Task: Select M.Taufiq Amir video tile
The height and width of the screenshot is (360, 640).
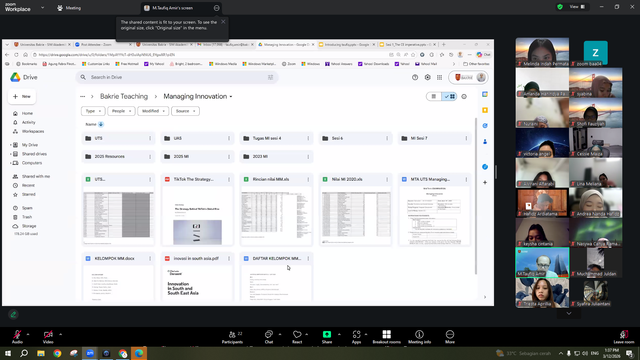Action: point(542,262)
